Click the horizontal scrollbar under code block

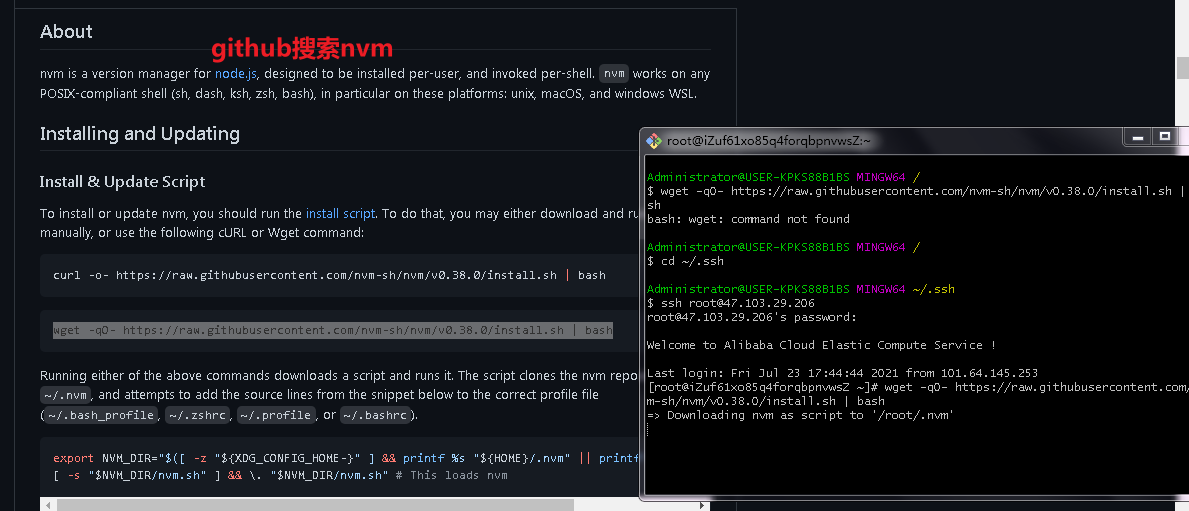[x=315, y=505]
